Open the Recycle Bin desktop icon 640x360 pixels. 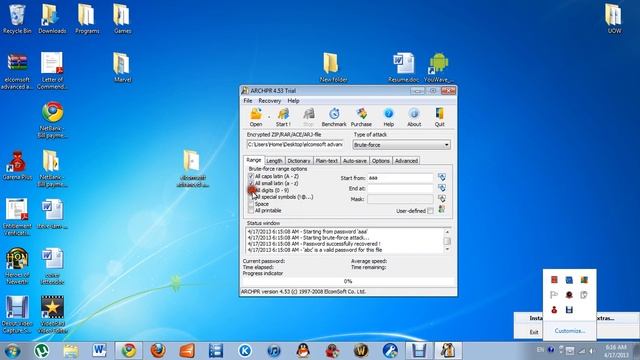coord(17,19)
